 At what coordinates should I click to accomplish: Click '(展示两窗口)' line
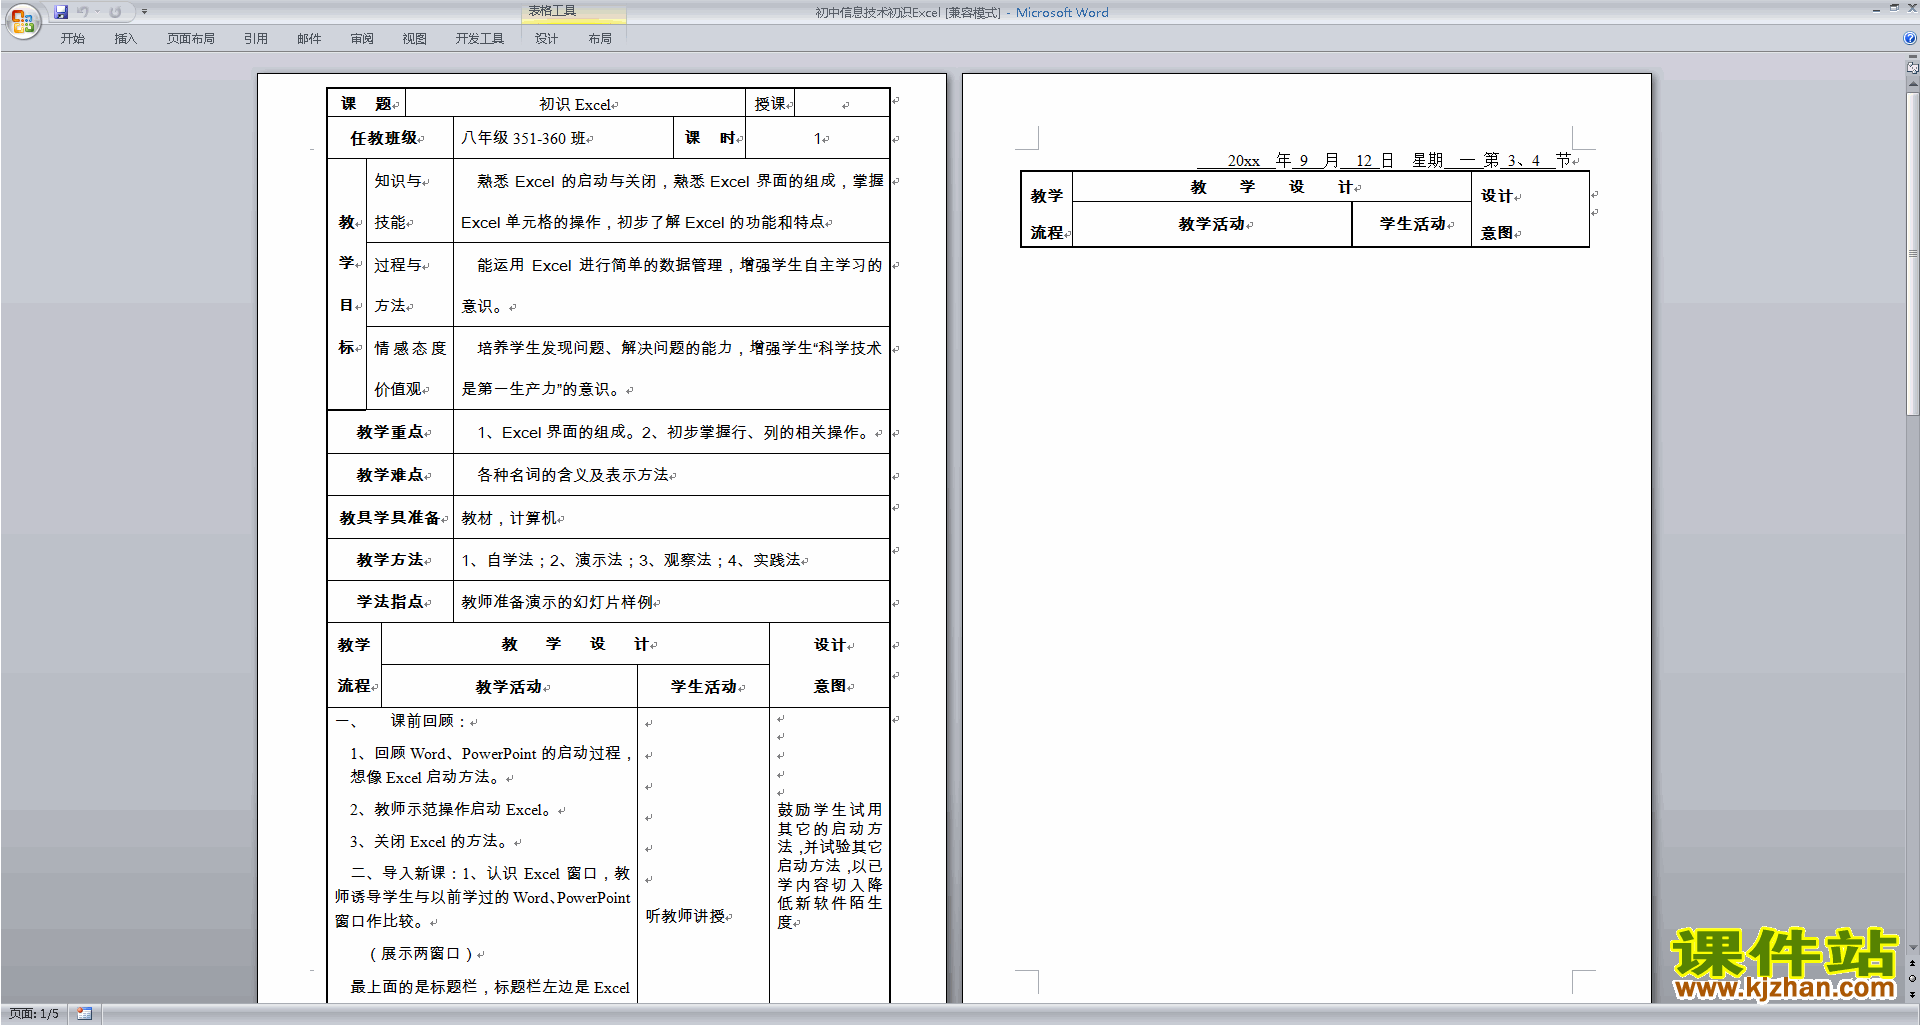click(421, 954)
